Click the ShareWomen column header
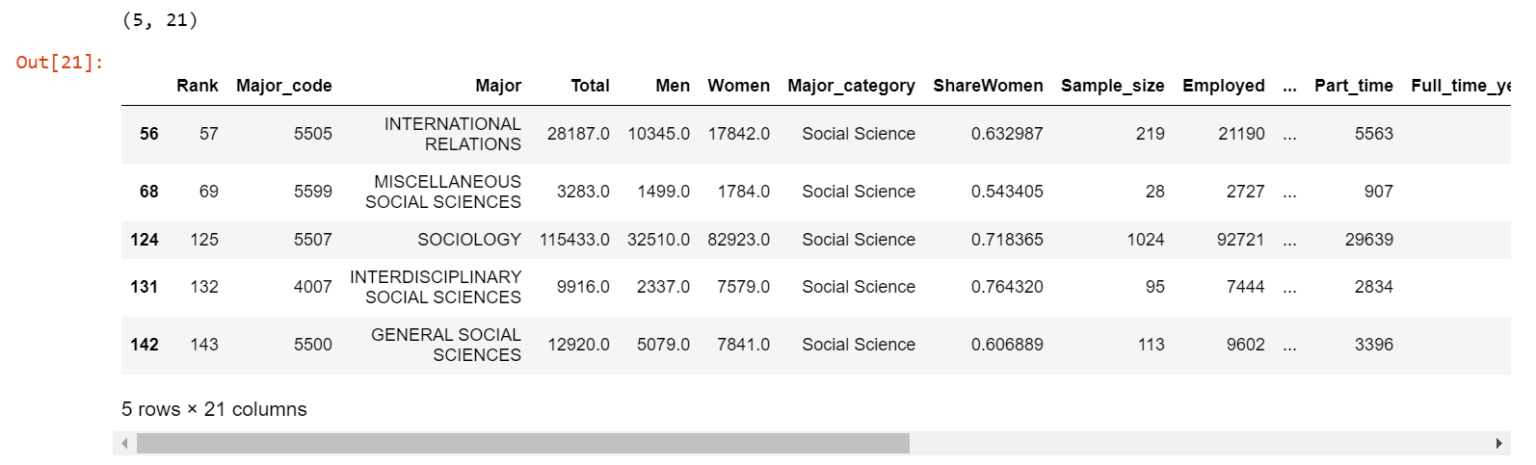 (988, 86)
